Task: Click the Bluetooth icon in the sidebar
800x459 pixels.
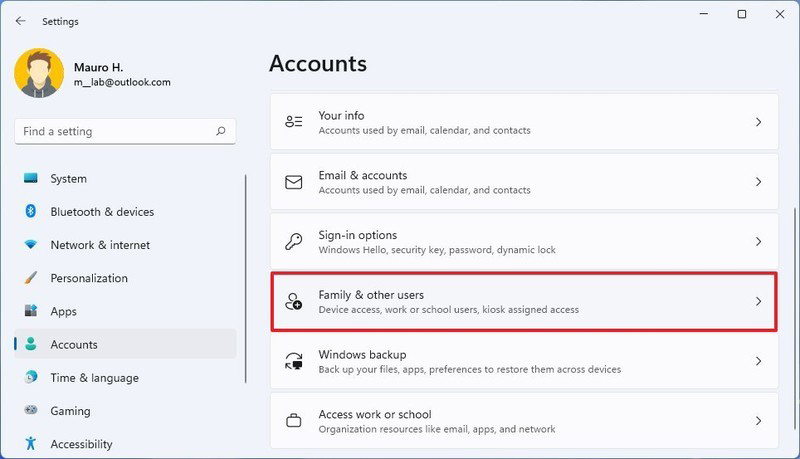Action: 31,211
